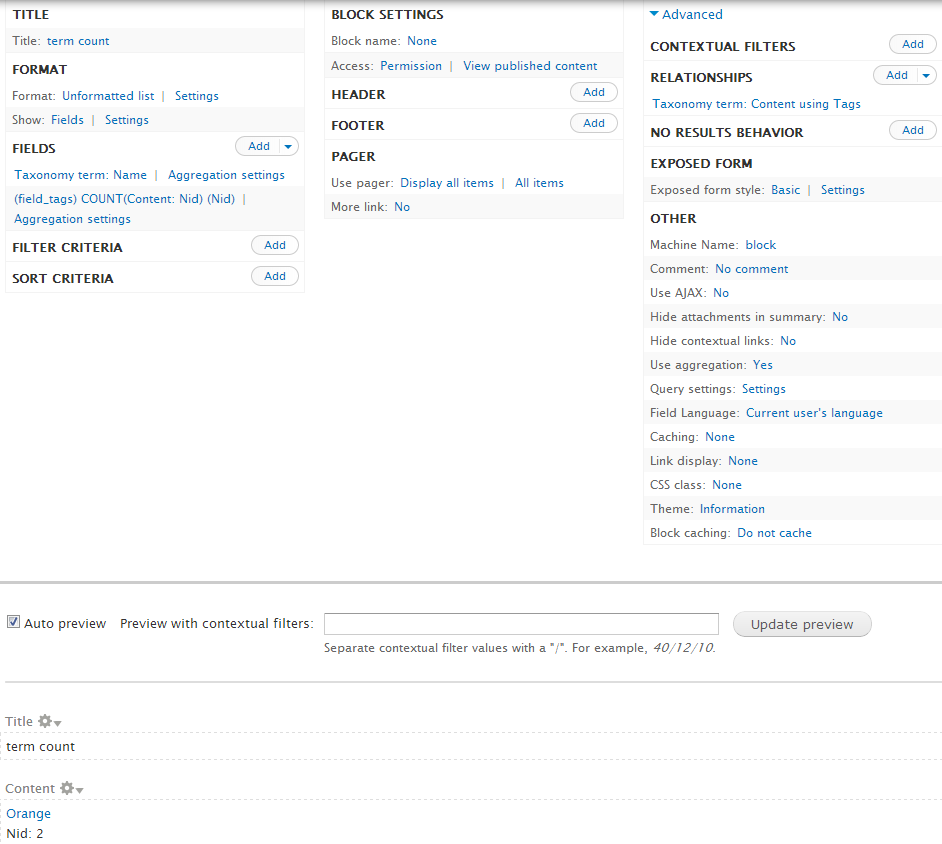942x844 pixels.
Task: Change the Display all items pager setting
Action: tap(447, 183)
